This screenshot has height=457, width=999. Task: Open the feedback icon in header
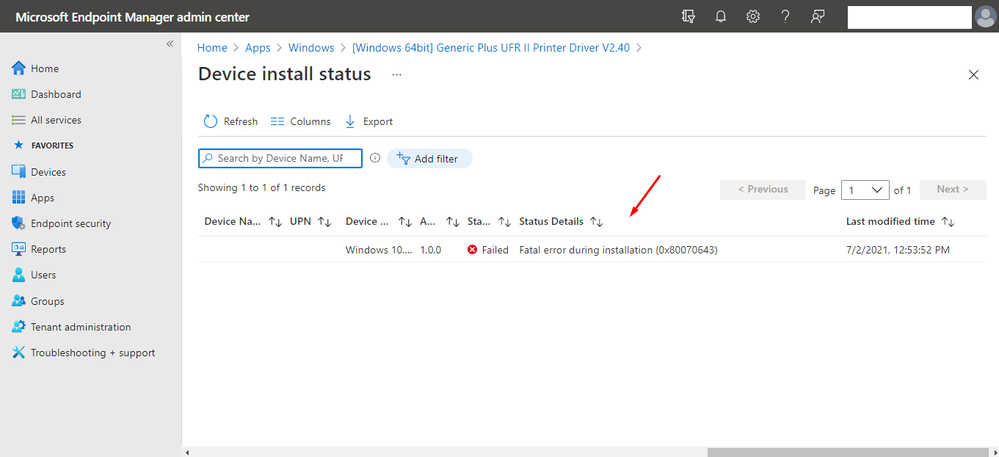point(818,17)
